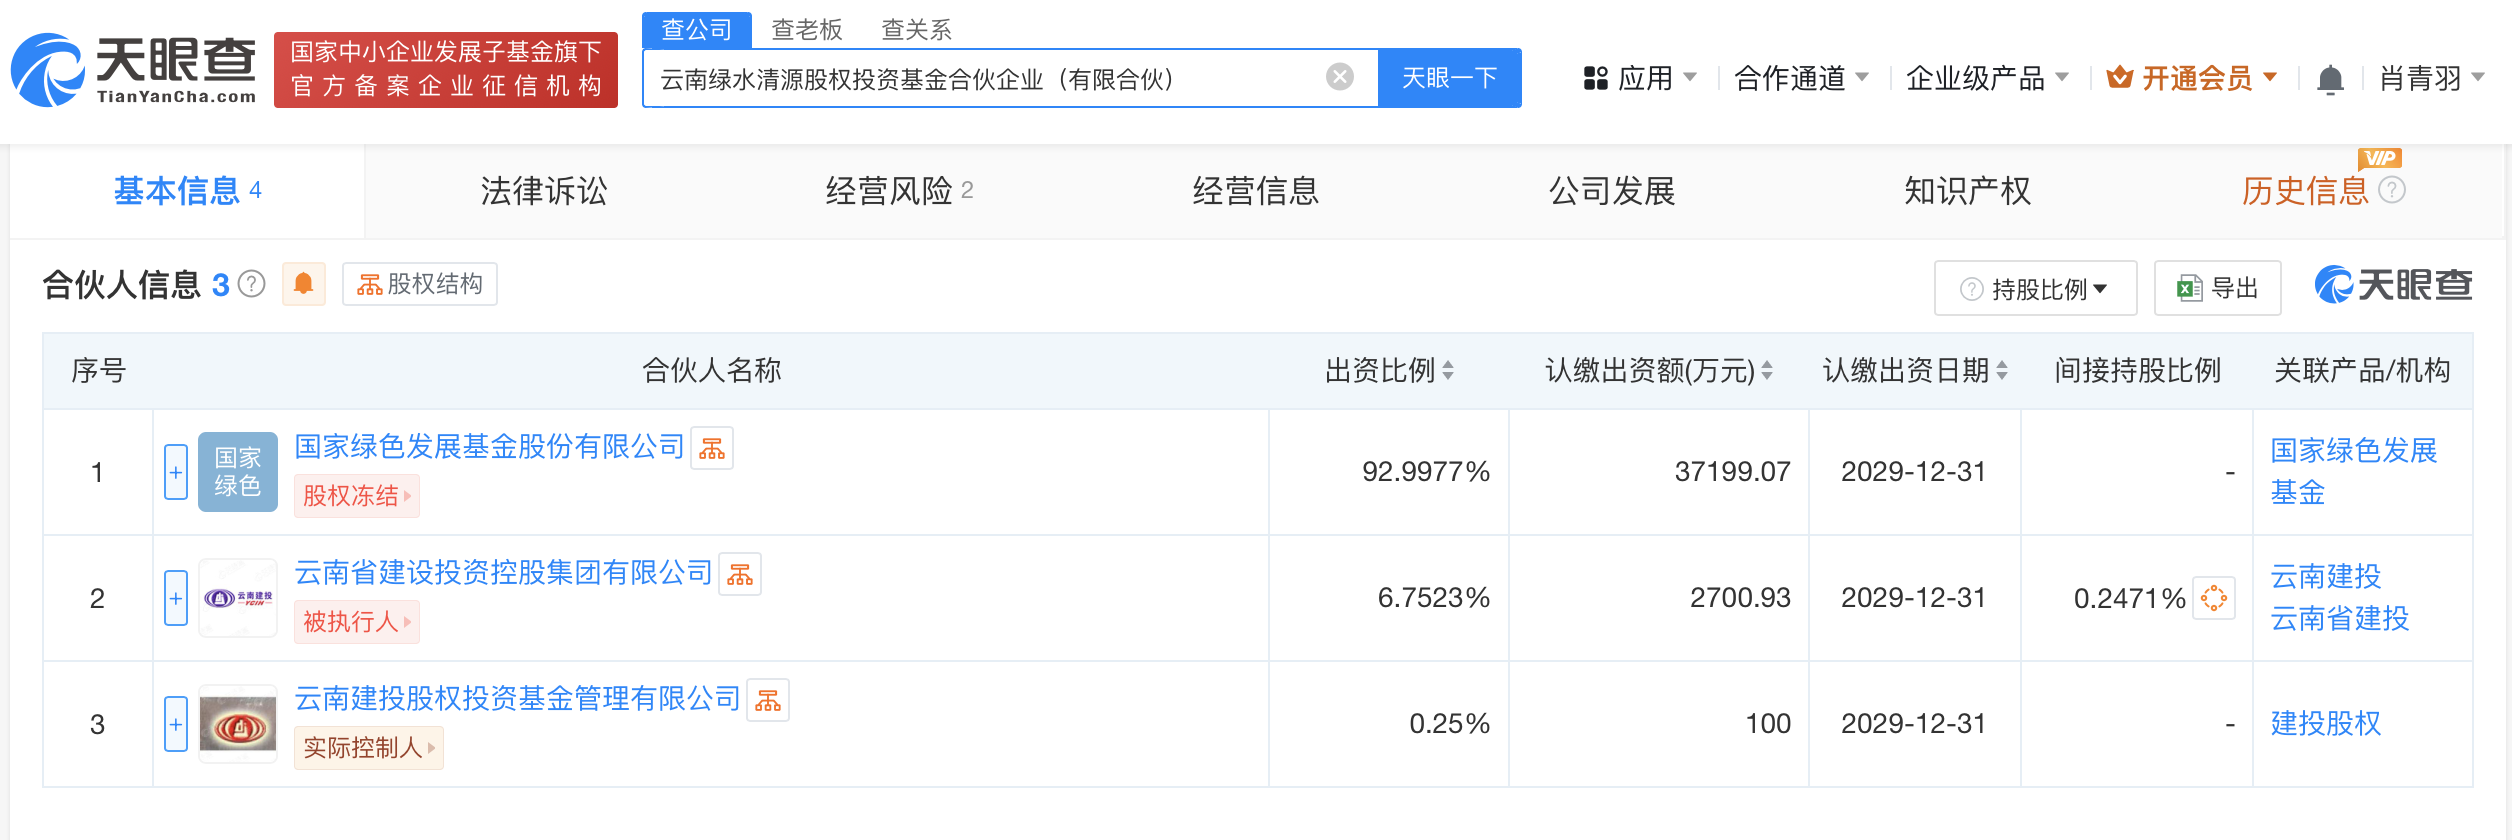
Task: Select the 知识产权 tab
Action: coord(1968,191)
